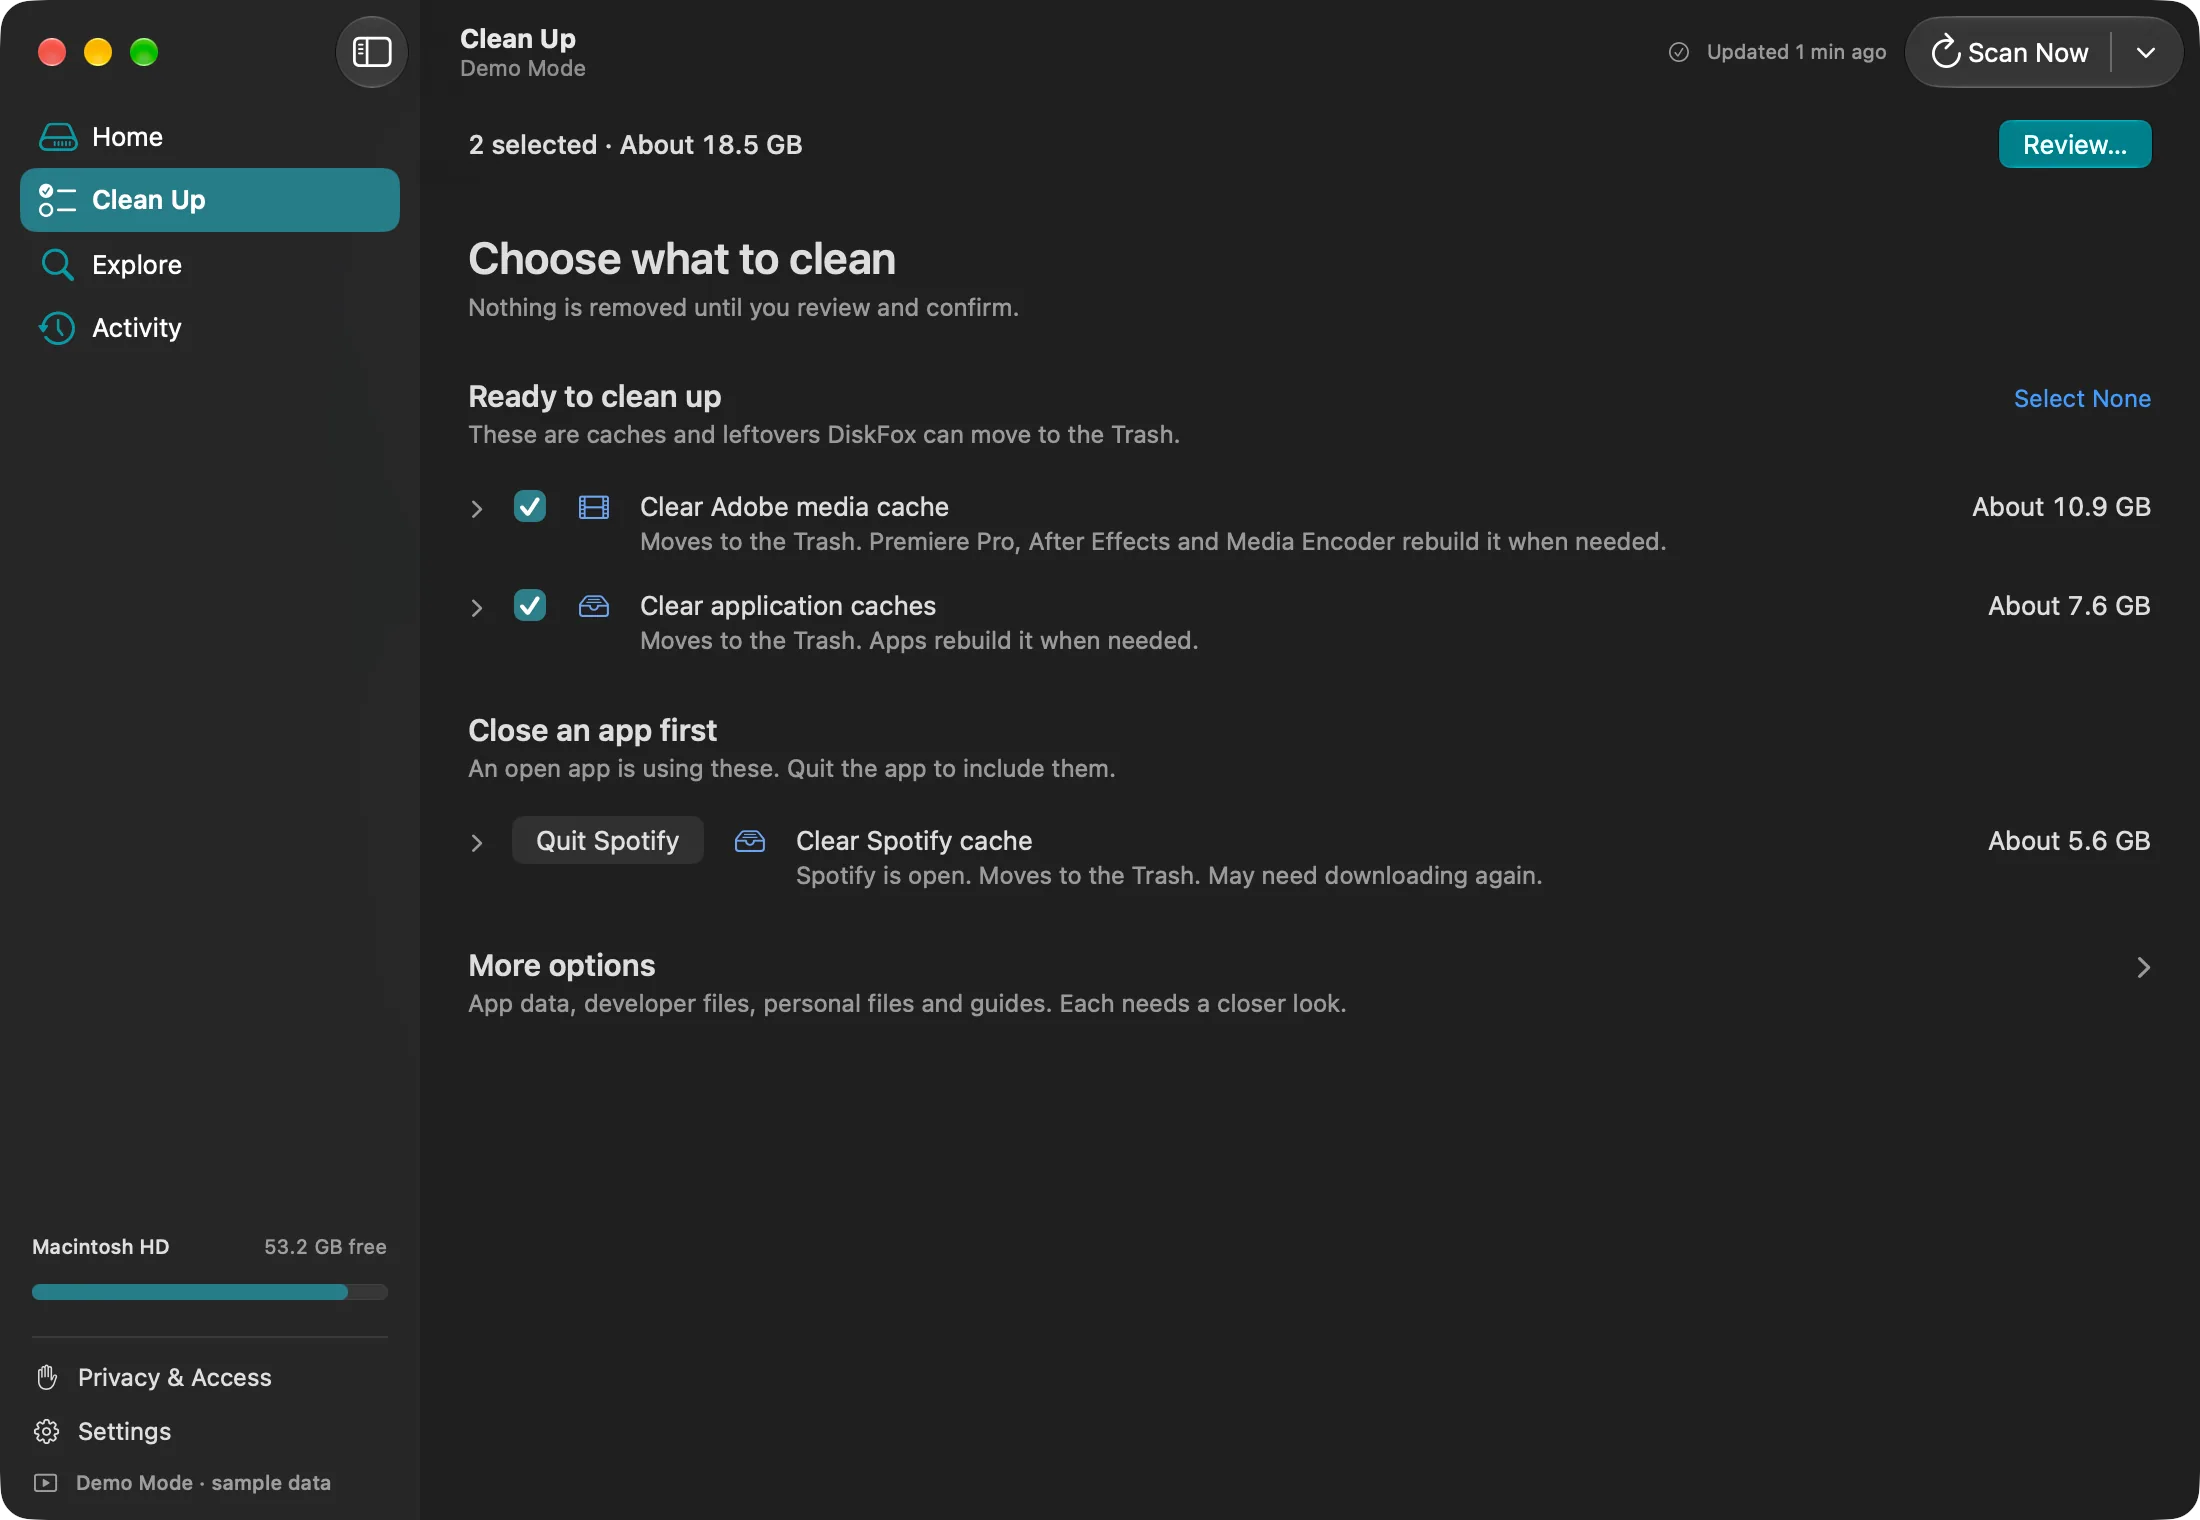2200x1520 pixels.
Task: Toggle the sidebar with the panel icon
Action: coord(372,52)
